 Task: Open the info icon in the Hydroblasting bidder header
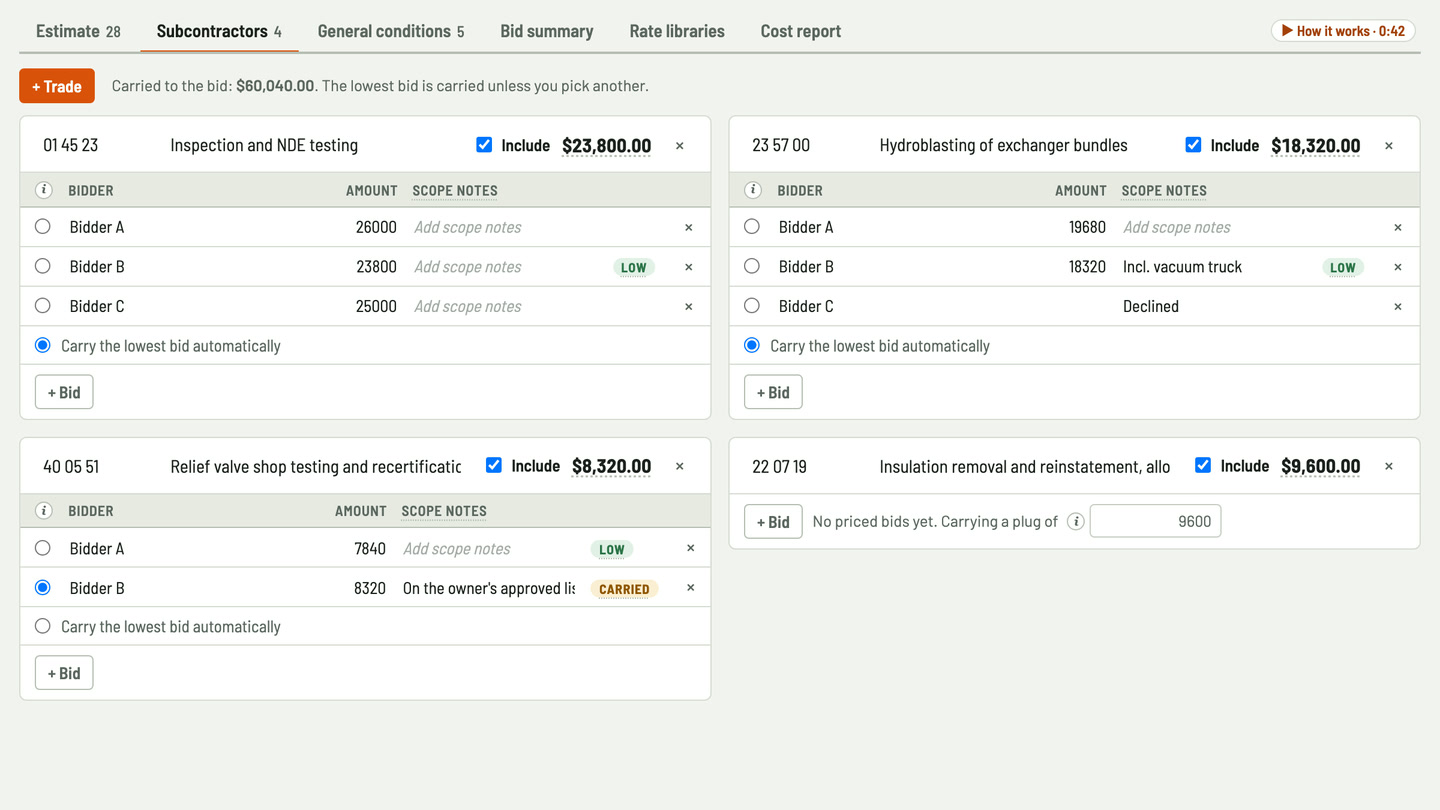click(752, 190)
